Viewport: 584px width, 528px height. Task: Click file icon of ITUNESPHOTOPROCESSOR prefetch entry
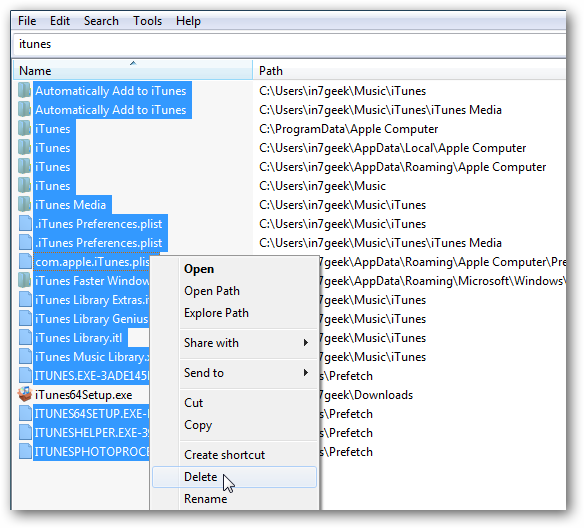(25, 452)
